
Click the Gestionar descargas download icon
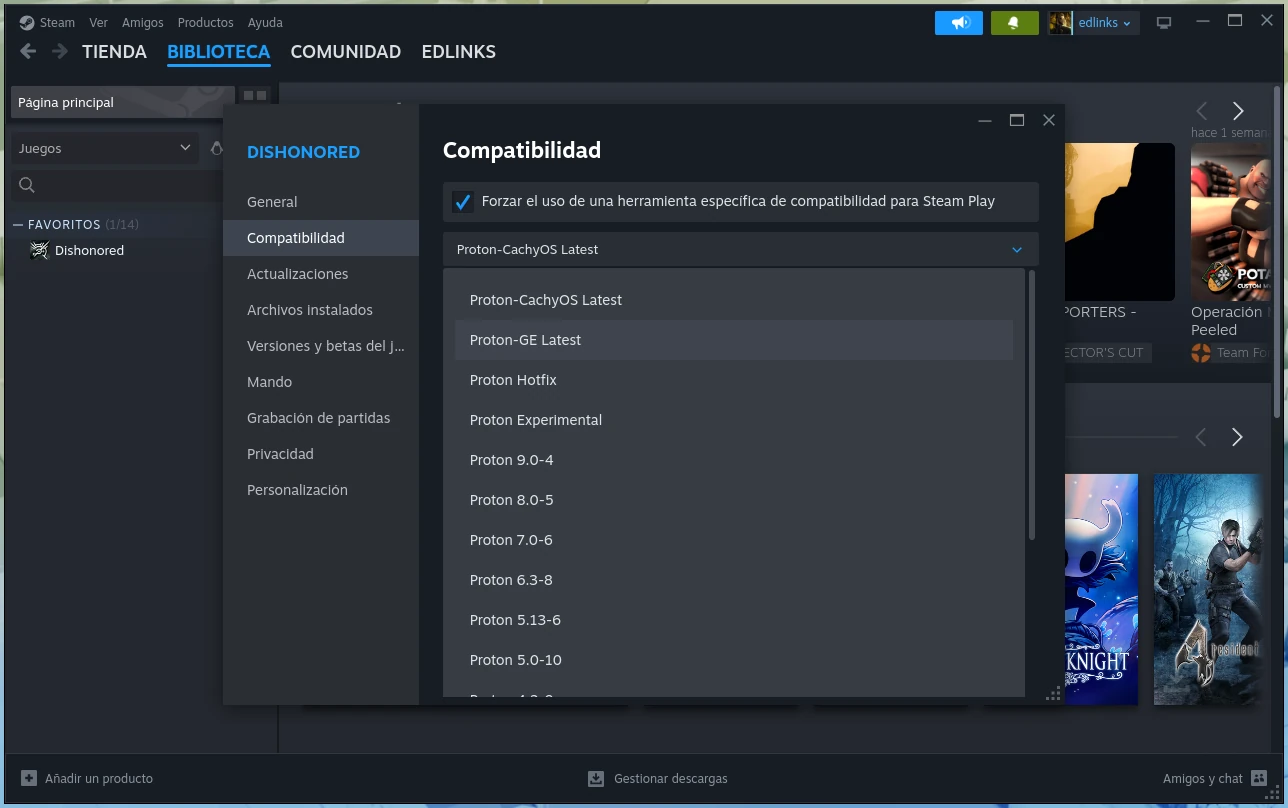tap(596, 778)
